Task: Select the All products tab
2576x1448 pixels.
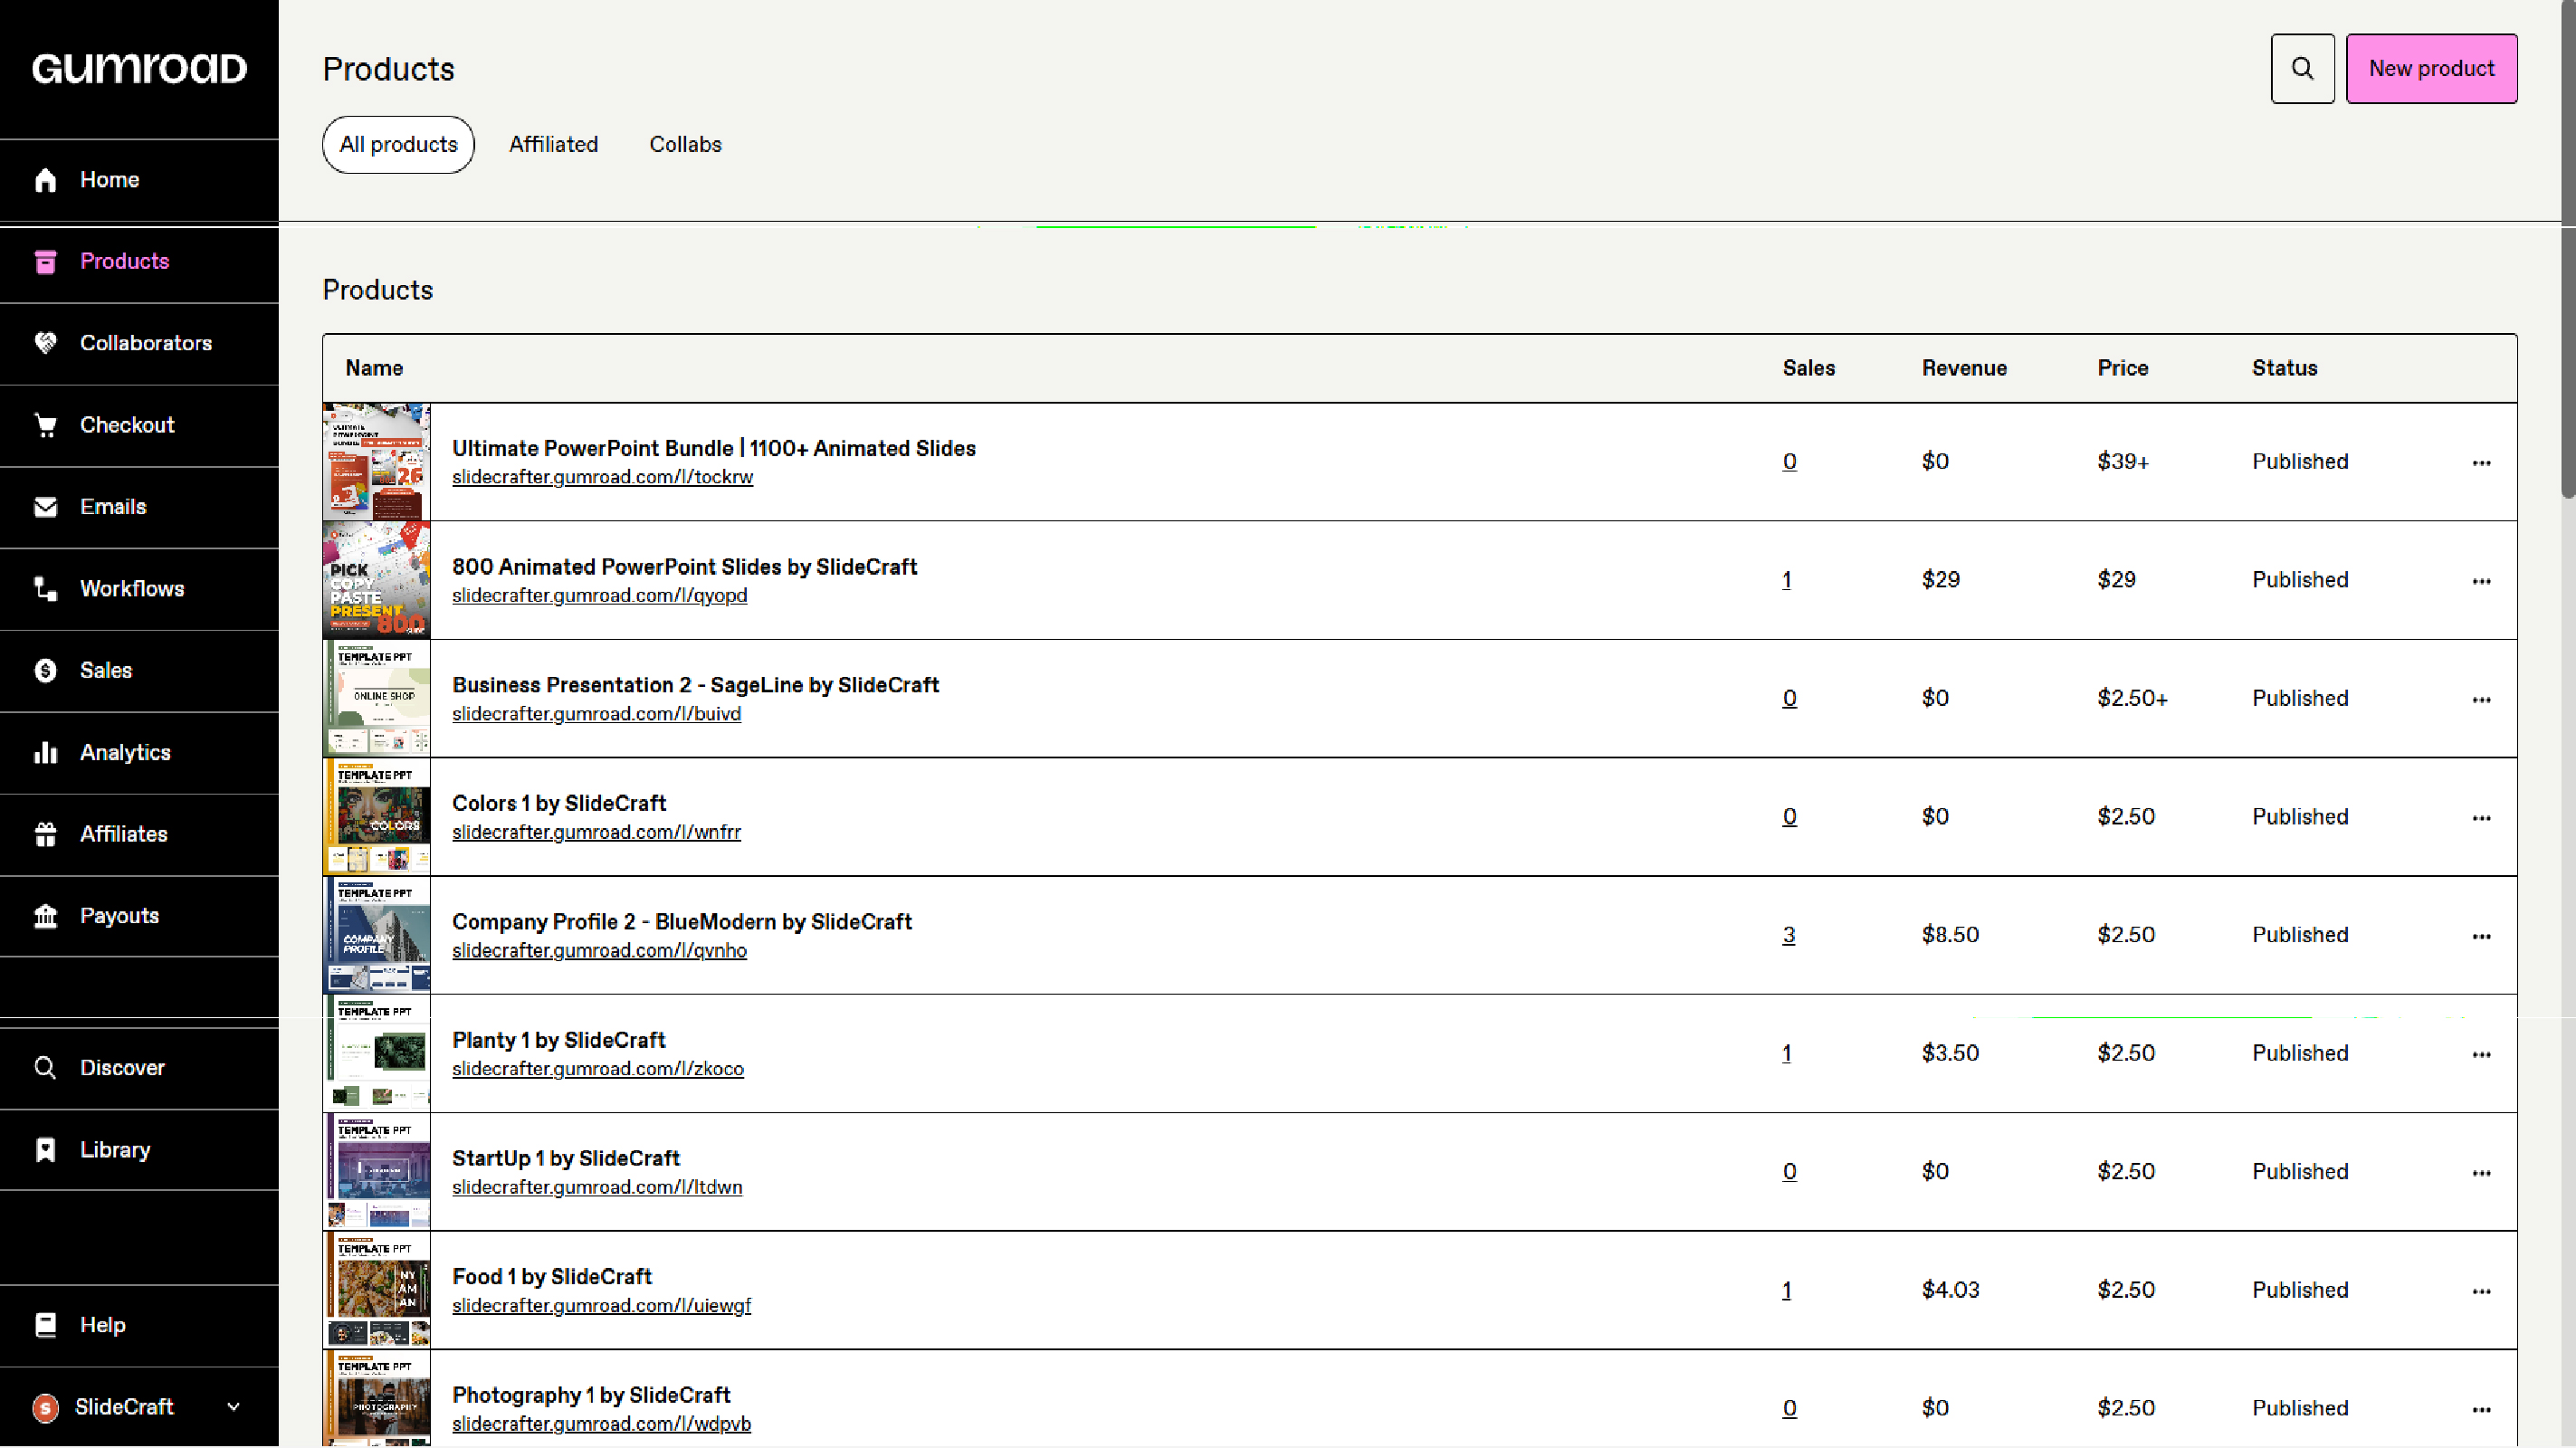Action: [398, 145]
